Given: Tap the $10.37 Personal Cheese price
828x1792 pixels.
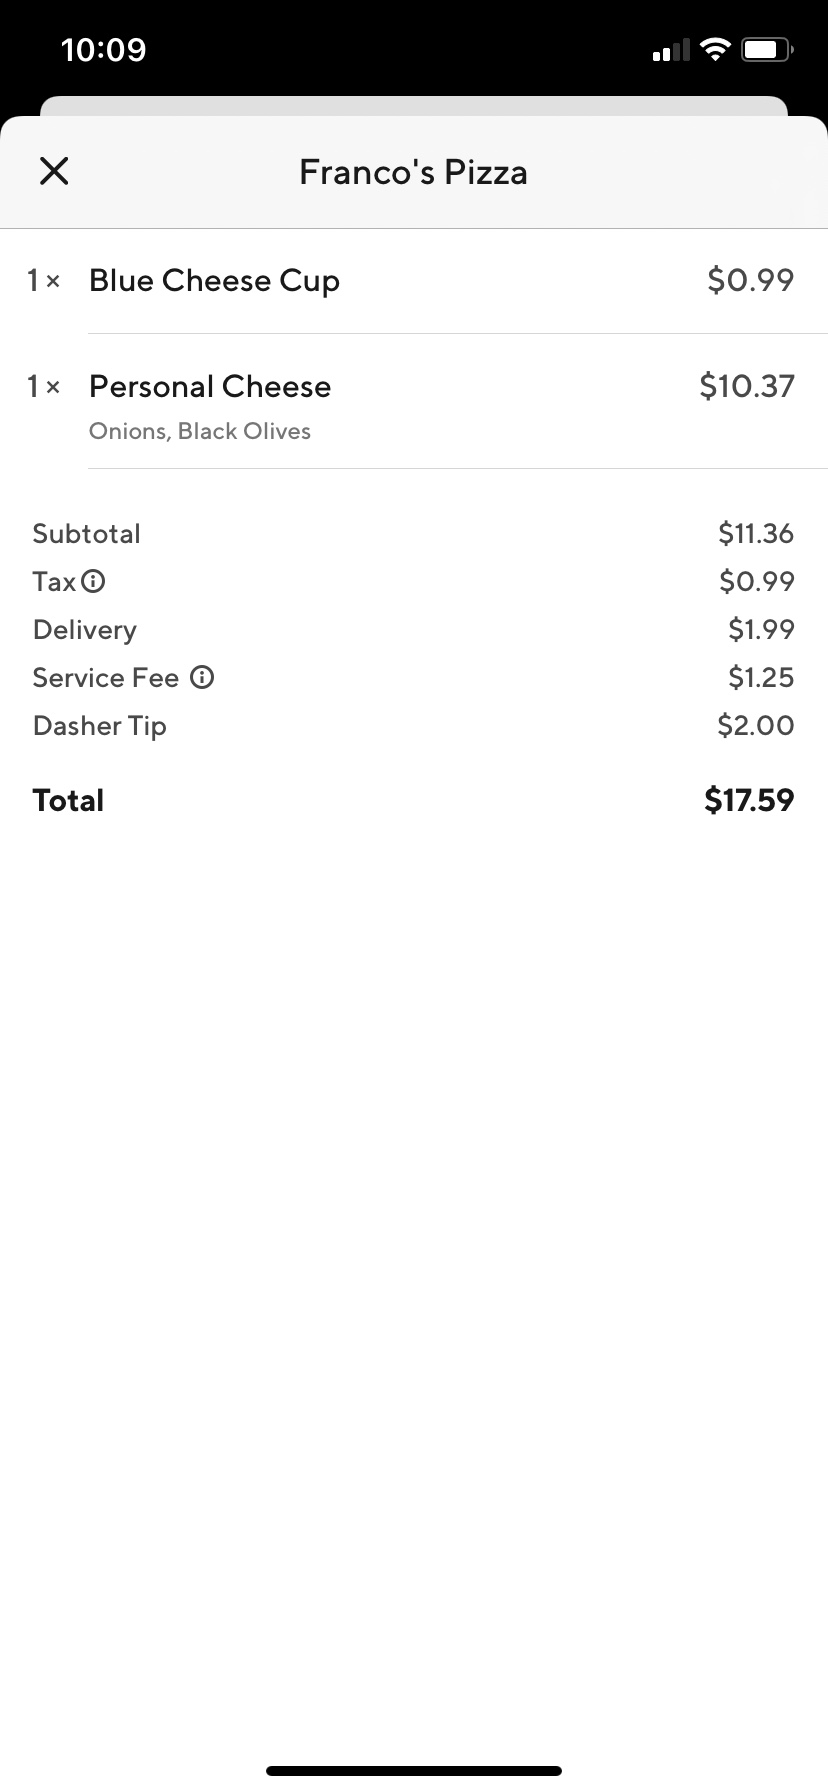Looking at the screenshot, I should pos(747,386).
